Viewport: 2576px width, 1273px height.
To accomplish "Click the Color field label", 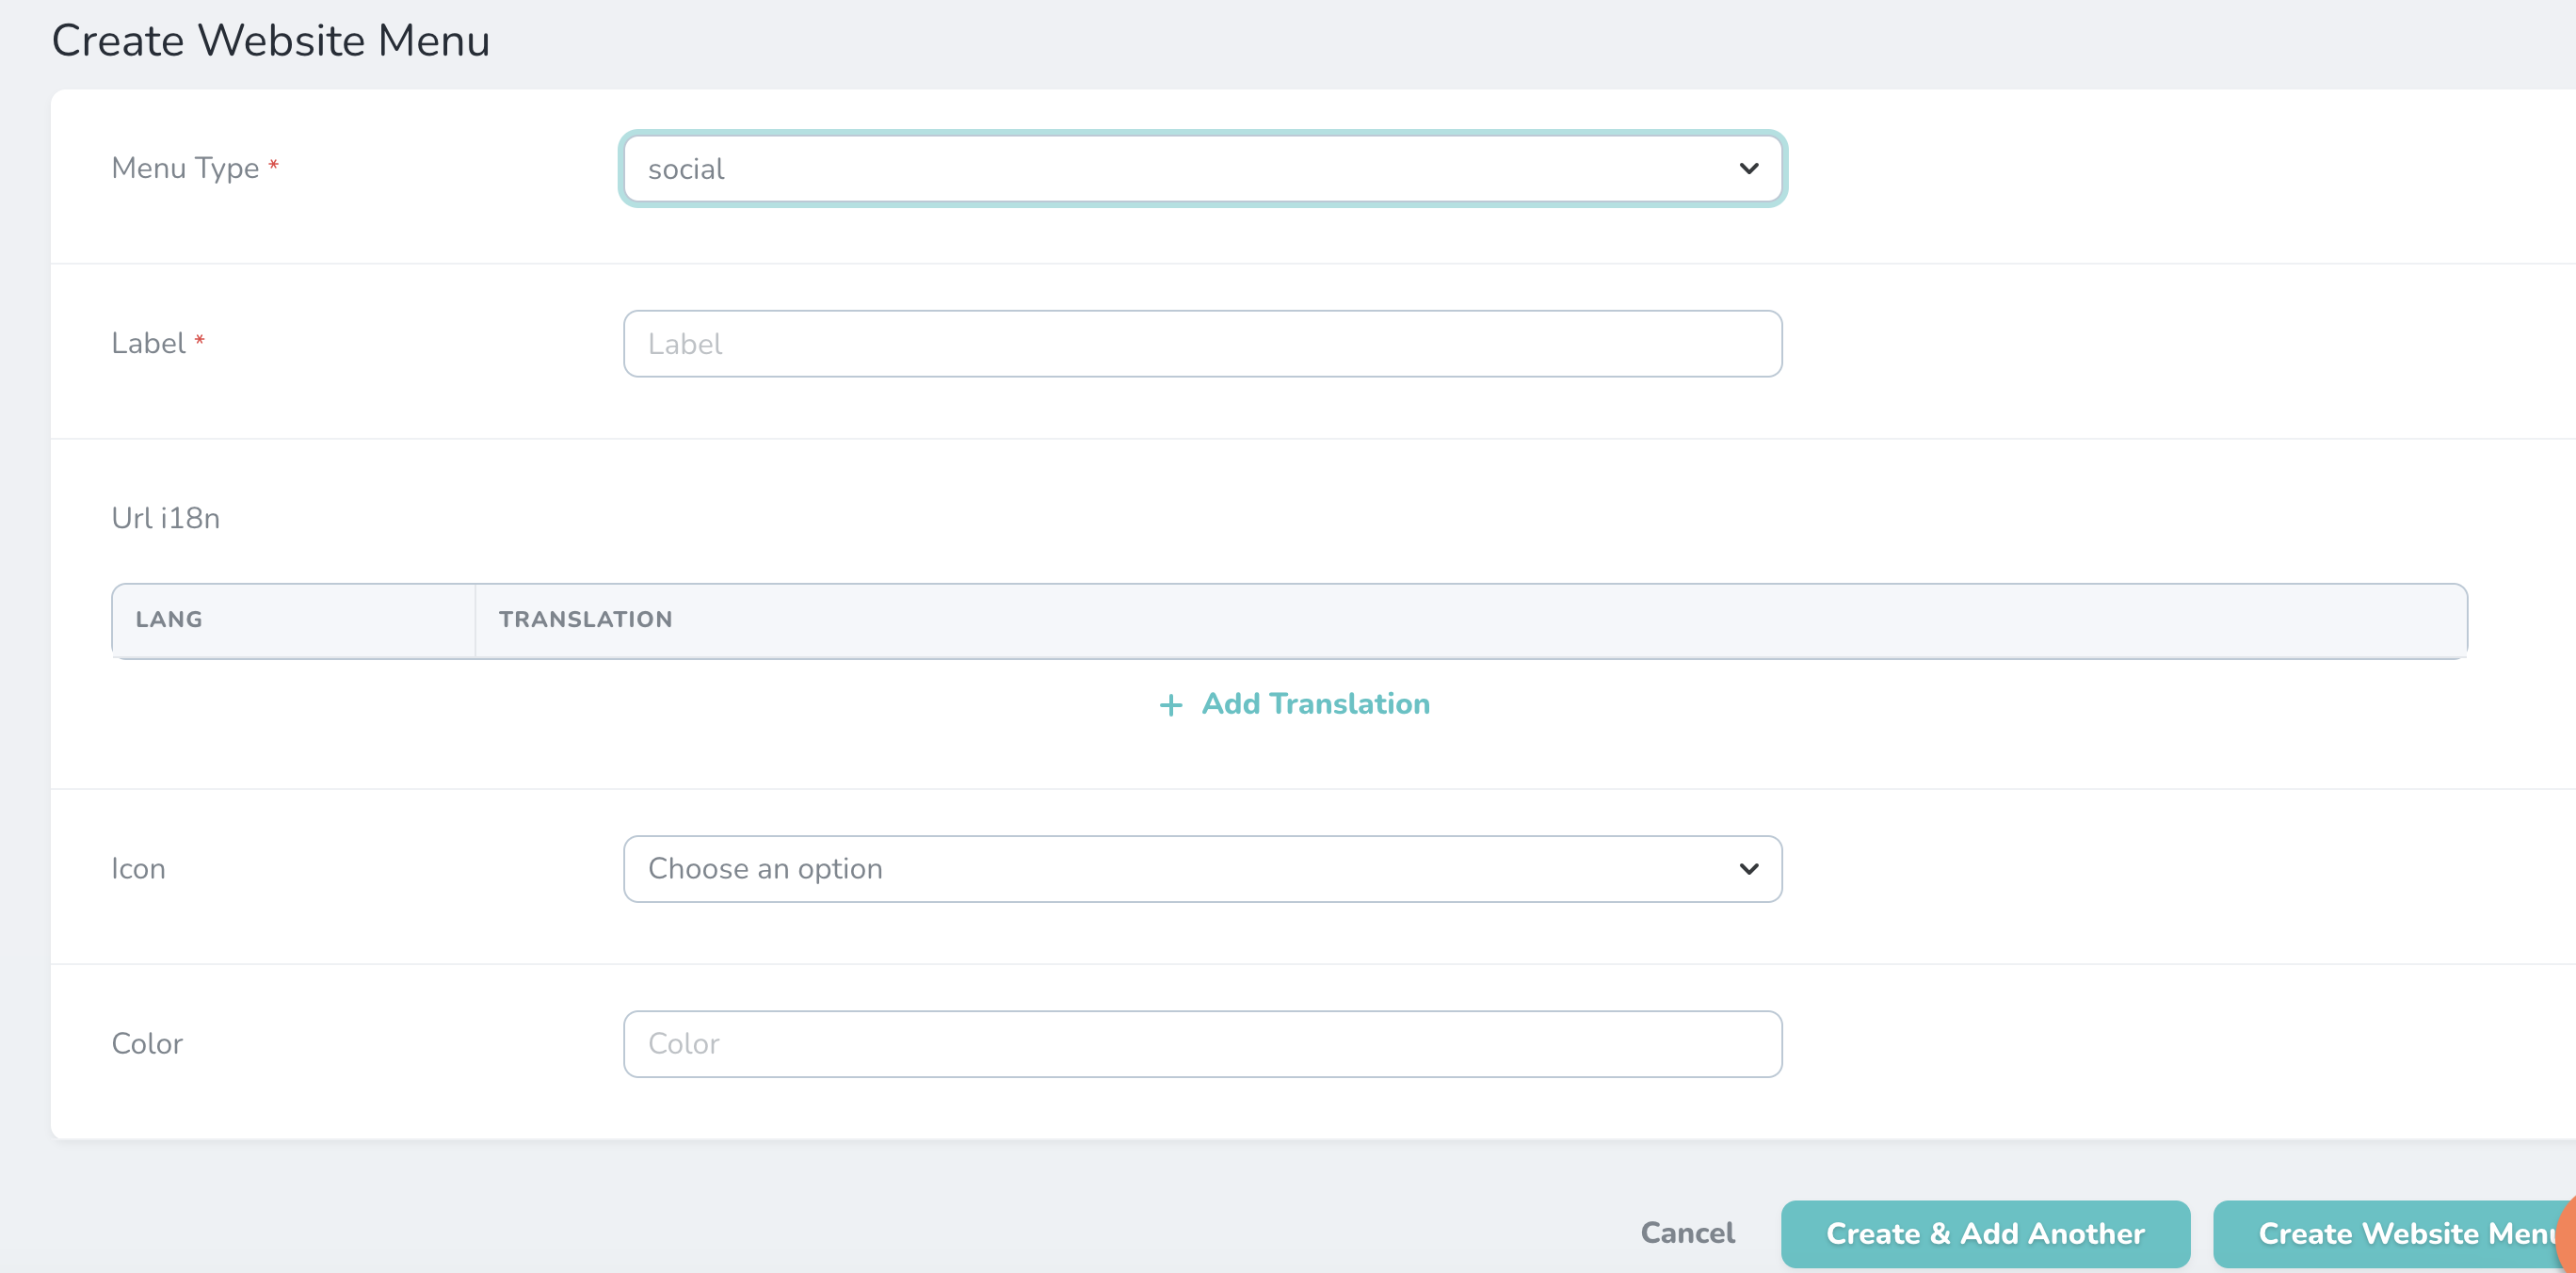I will coord(147,1043).
